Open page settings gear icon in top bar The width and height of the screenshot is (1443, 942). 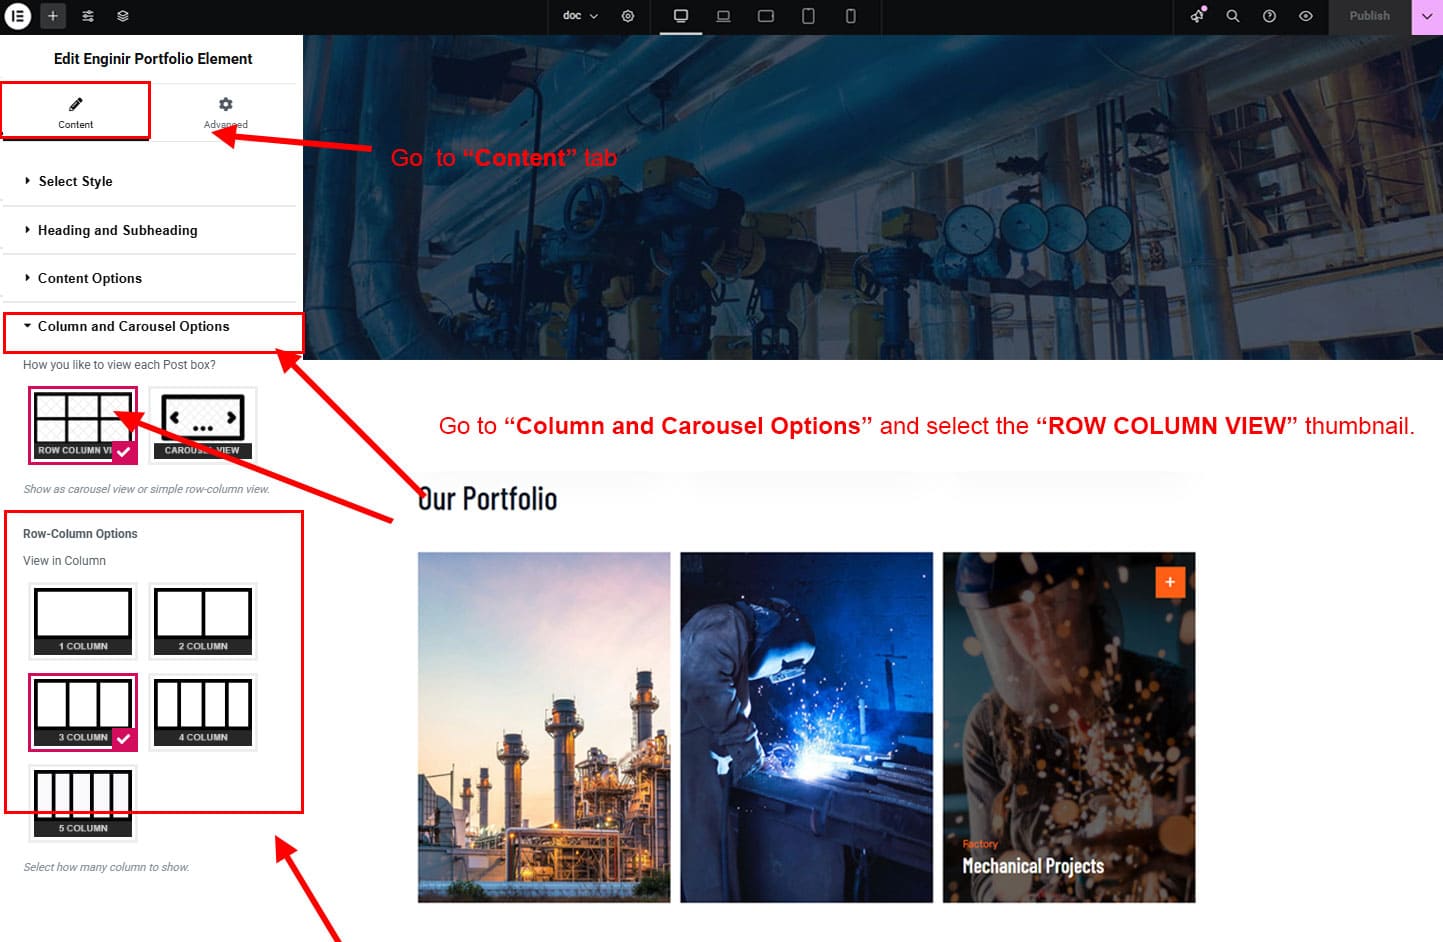628,16
